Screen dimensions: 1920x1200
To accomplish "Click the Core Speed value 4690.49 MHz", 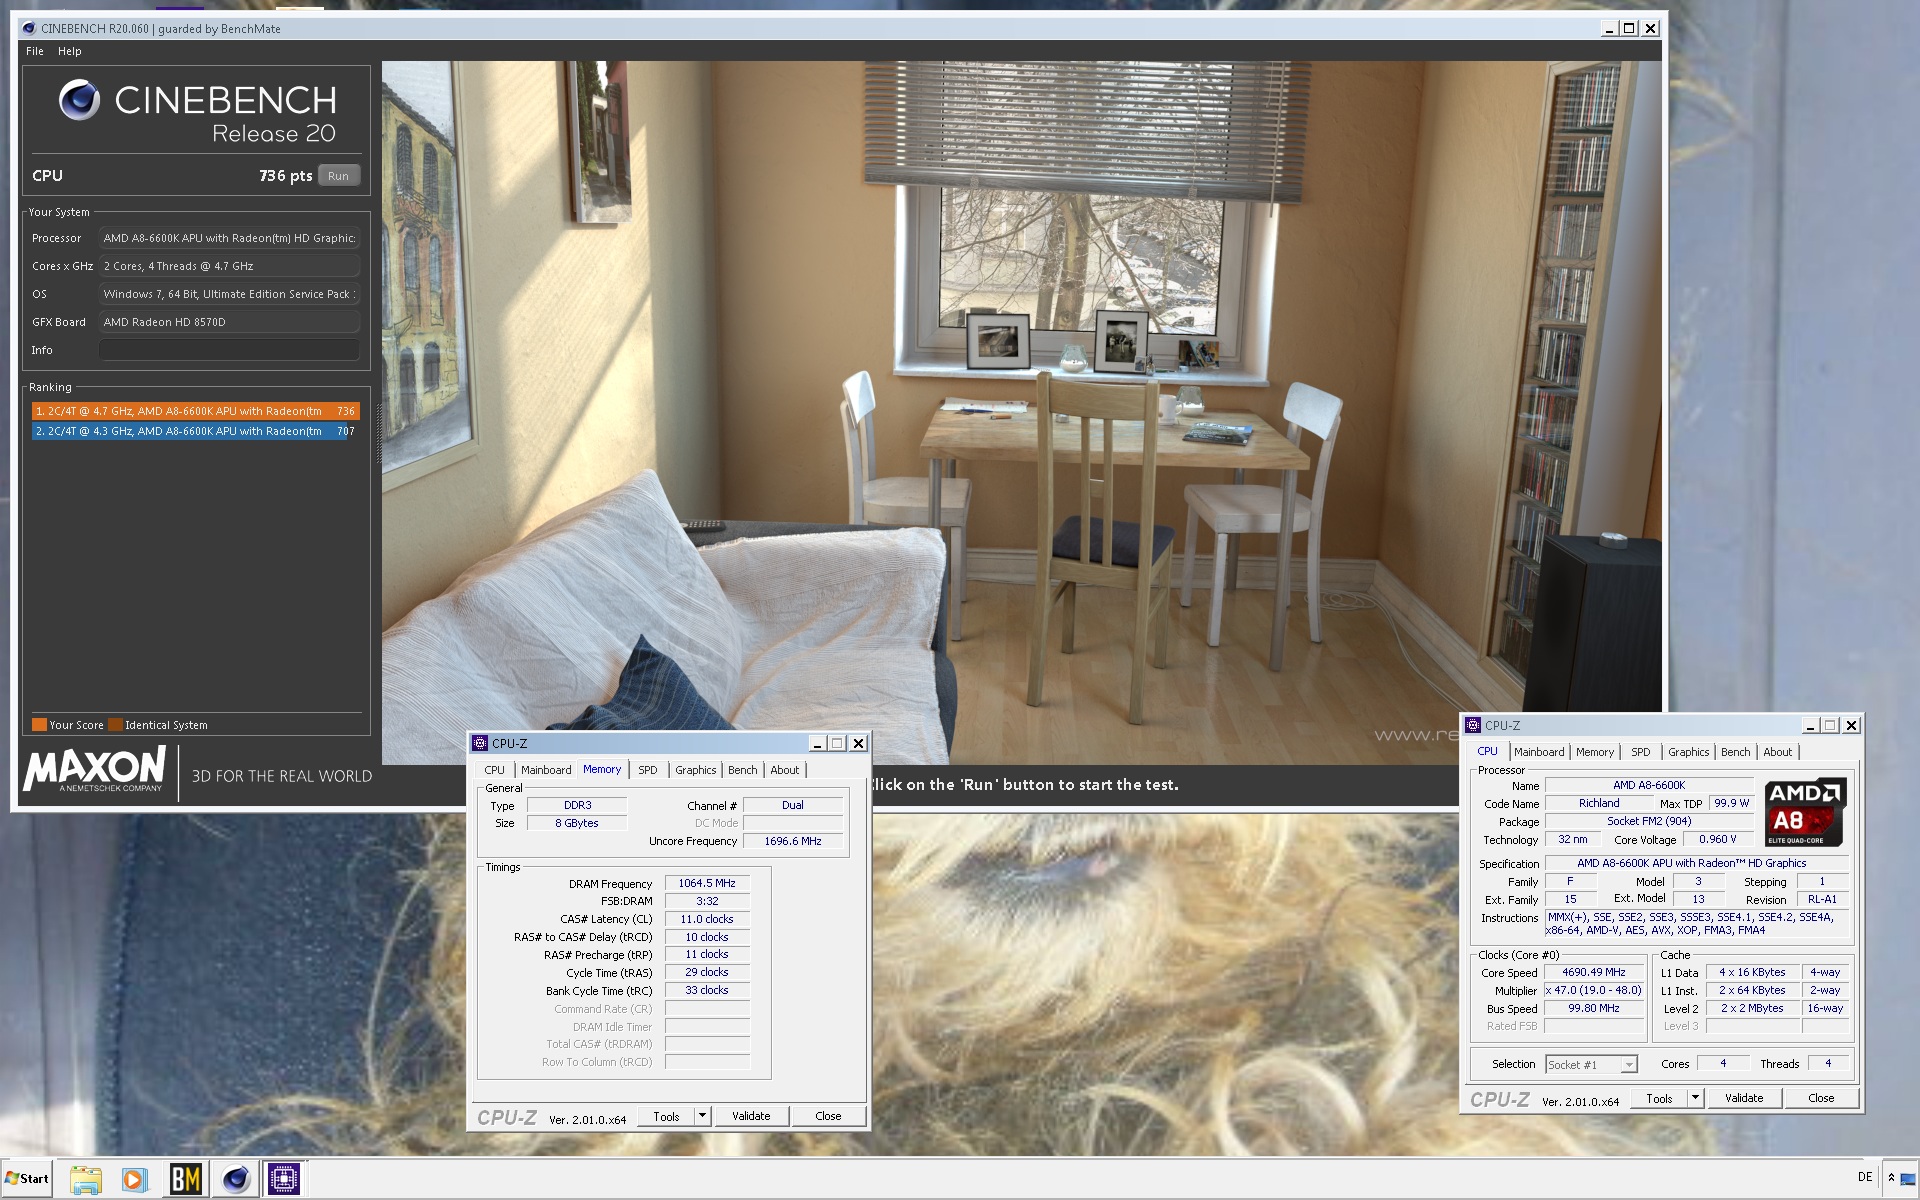I will [x=1594, y=972].
